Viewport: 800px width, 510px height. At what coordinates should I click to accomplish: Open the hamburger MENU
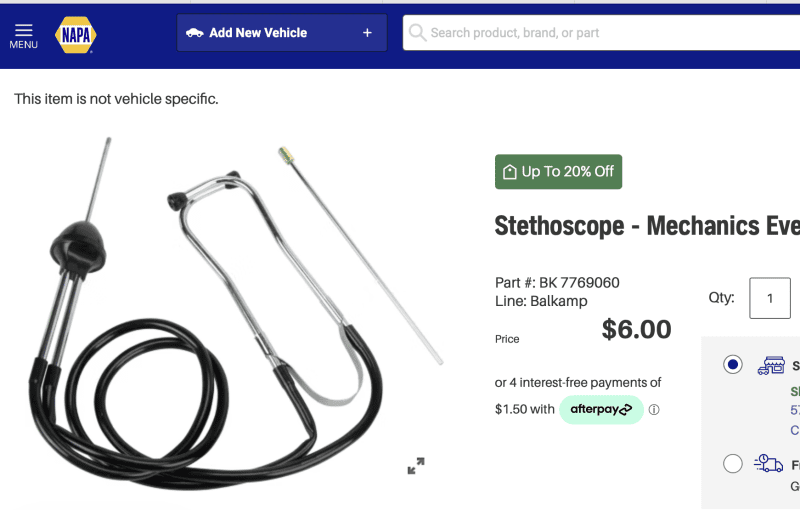23,35
